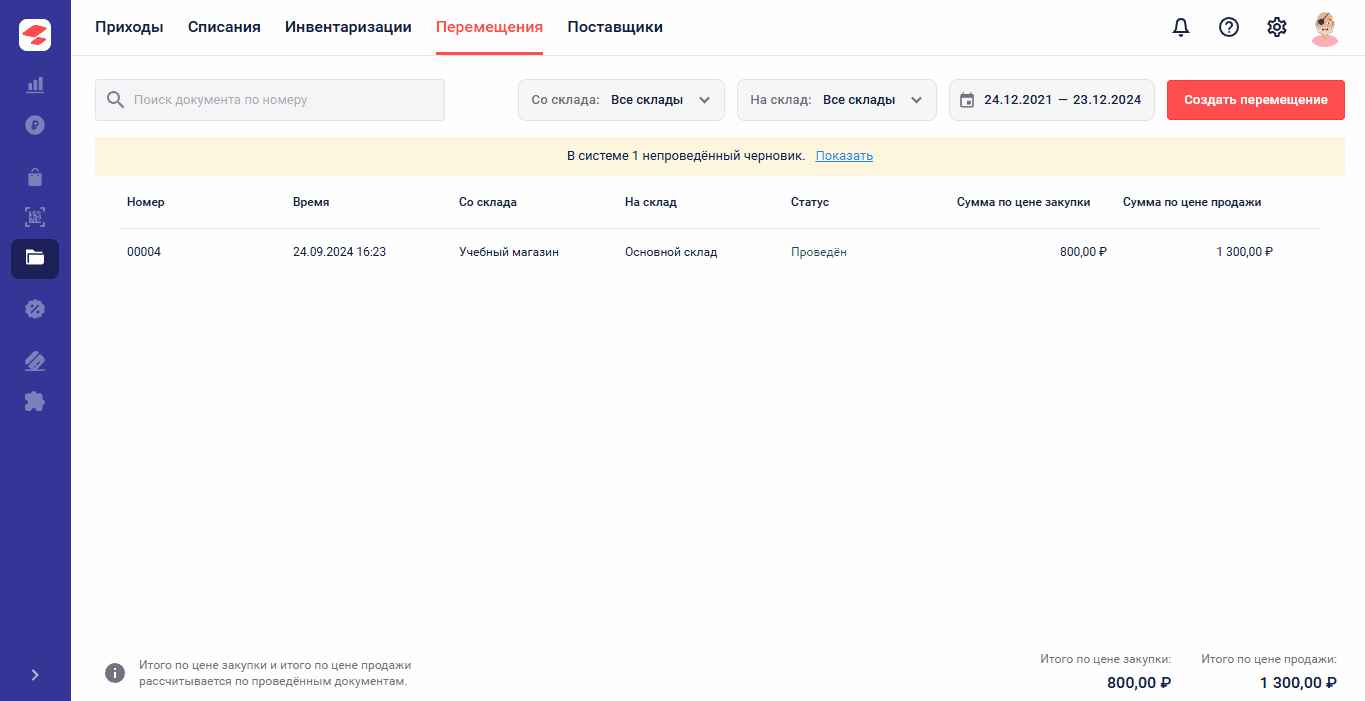Click the Время column header
Viewport: 1365px width, 701px height.
click(311, 202)
